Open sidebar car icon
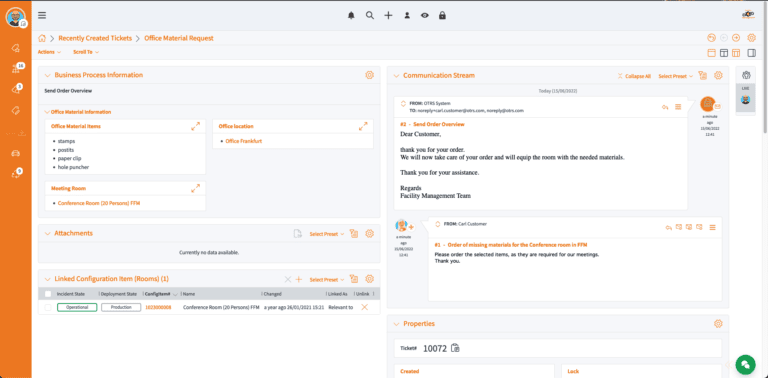 coord(15,153)
